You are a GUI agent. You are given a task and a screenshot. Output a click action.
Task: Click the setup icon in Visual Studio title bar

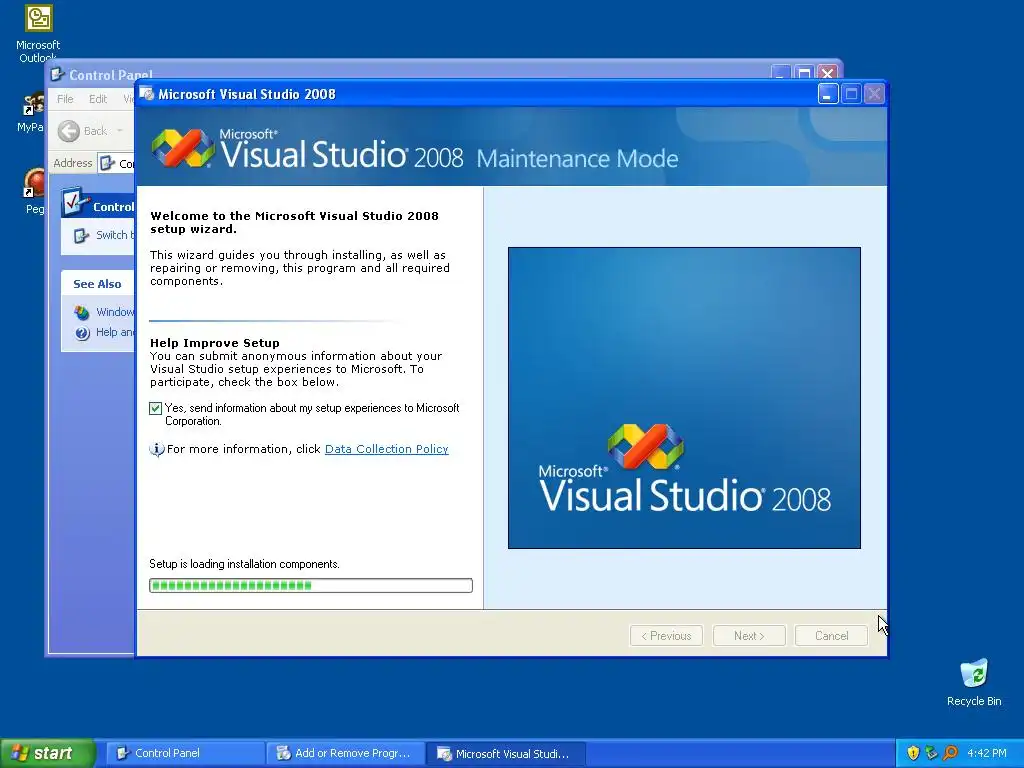tap(147, 94)
